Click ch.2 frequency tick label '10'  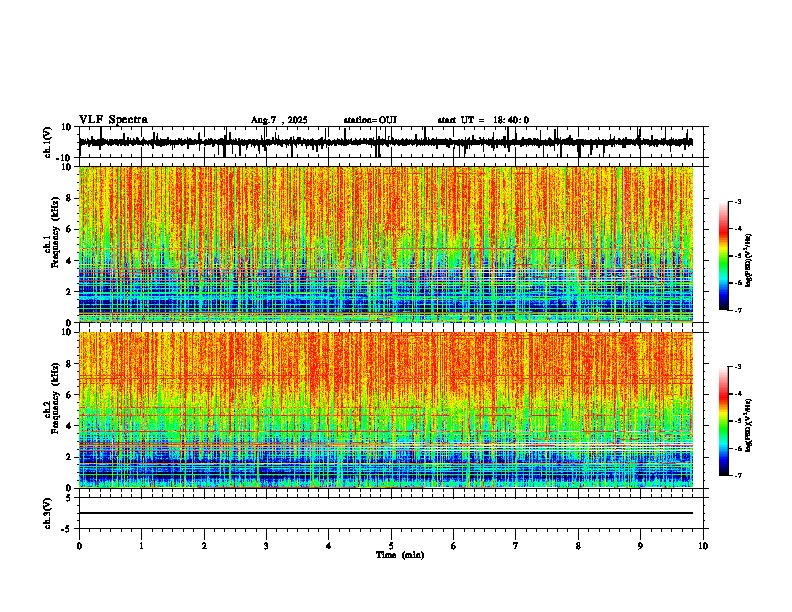67,332
